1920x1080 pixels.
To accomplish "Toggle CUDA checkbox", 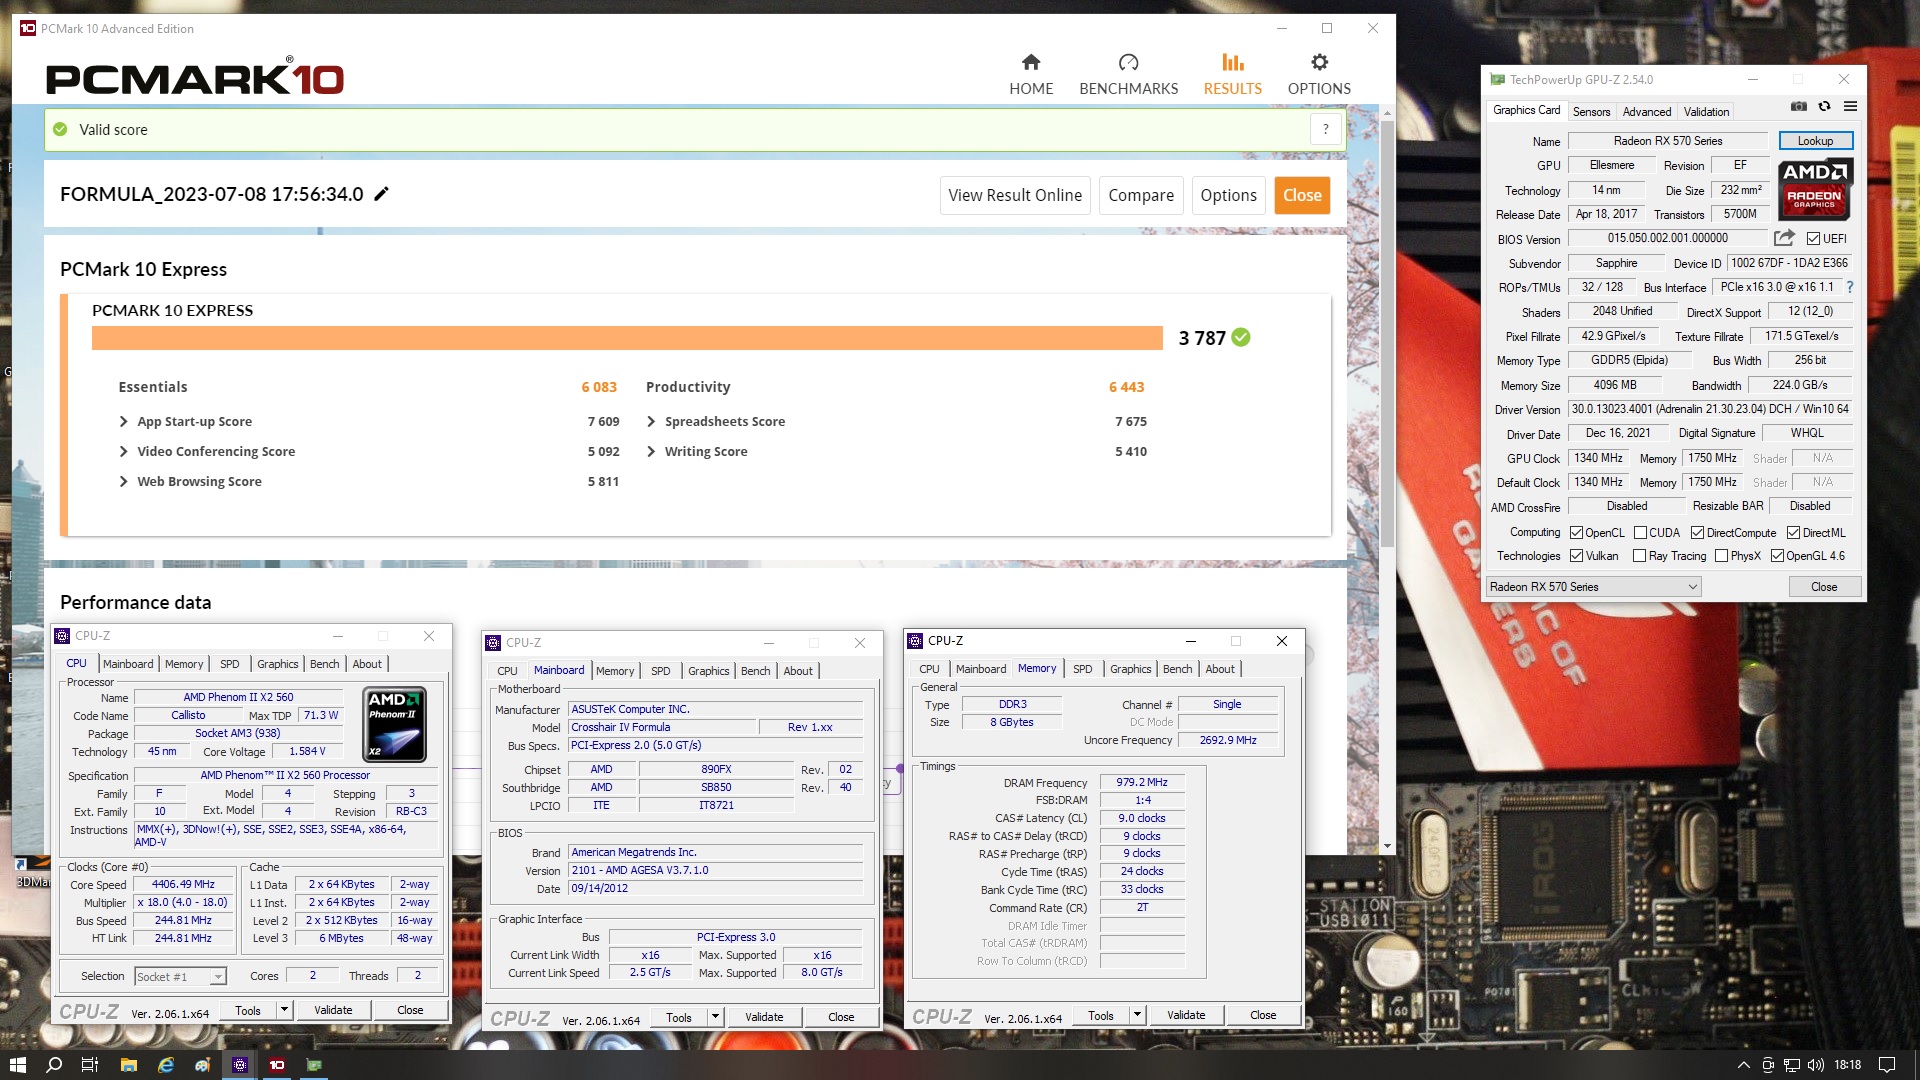I will (x=1640, y=533).
